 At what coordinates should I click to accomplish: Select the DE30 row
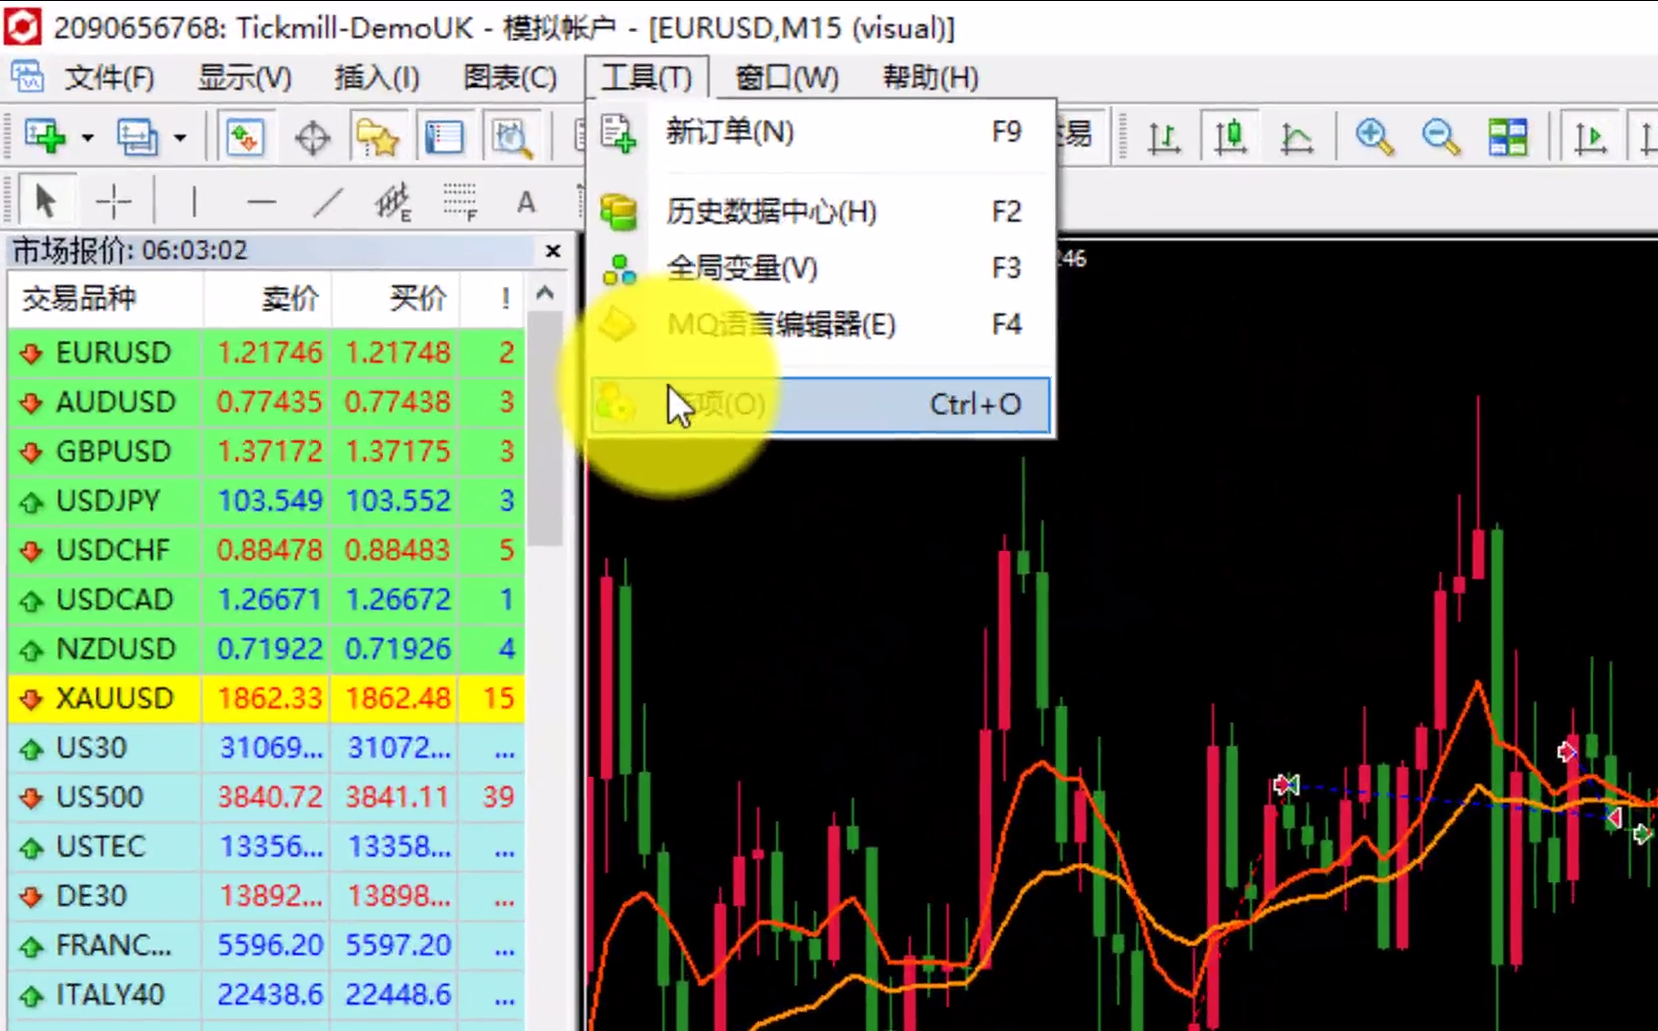coord(266,896)
